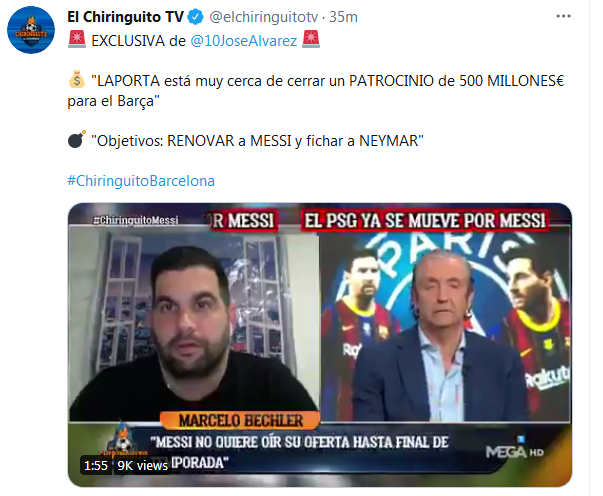The image size is (603, 496).
Task: Click the MARCELO BECHLER name banner
Action: [240, 420]
